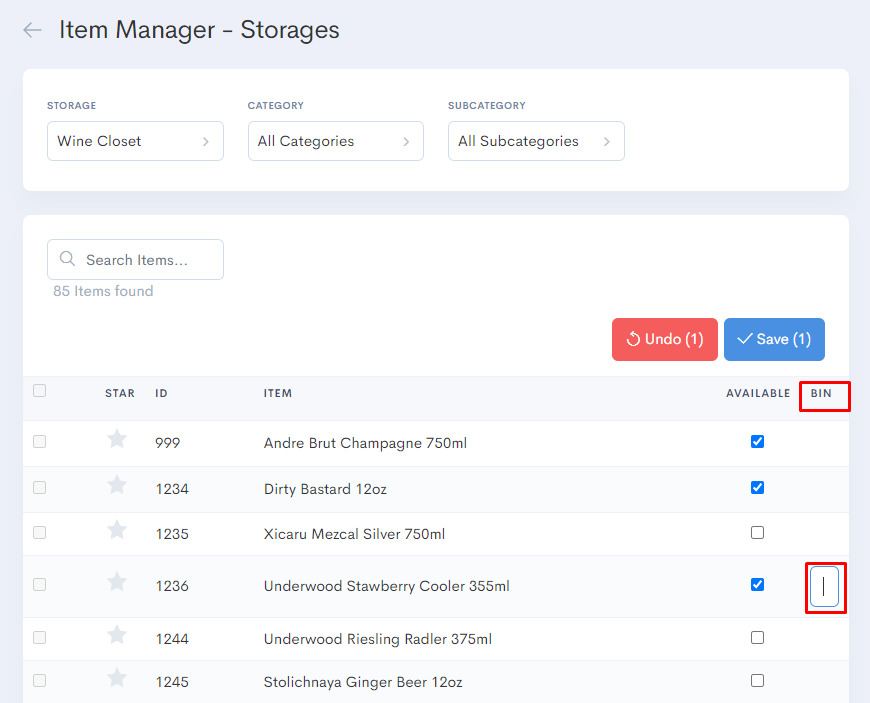The width and height of the screenshot is (870, 703).
Task: Click the back arrow beside Item Manager title
Action: [x=31, y=29]
